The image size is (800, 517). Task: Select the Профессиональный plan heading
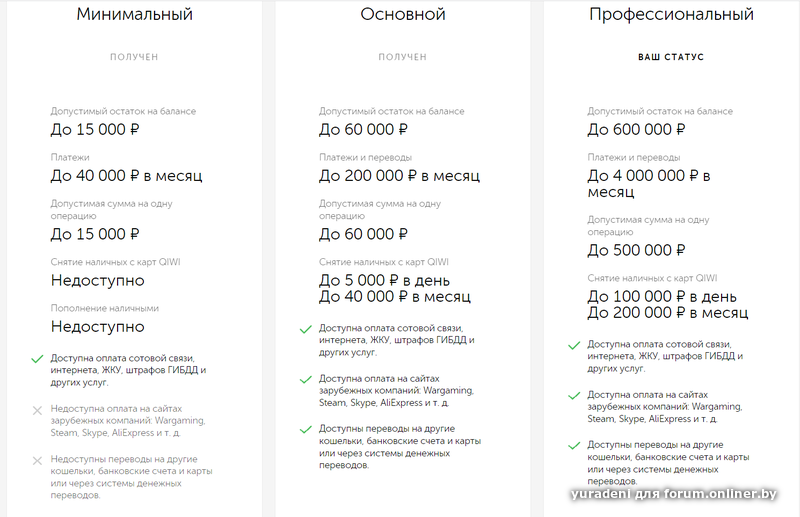click(x=671, y=15)
